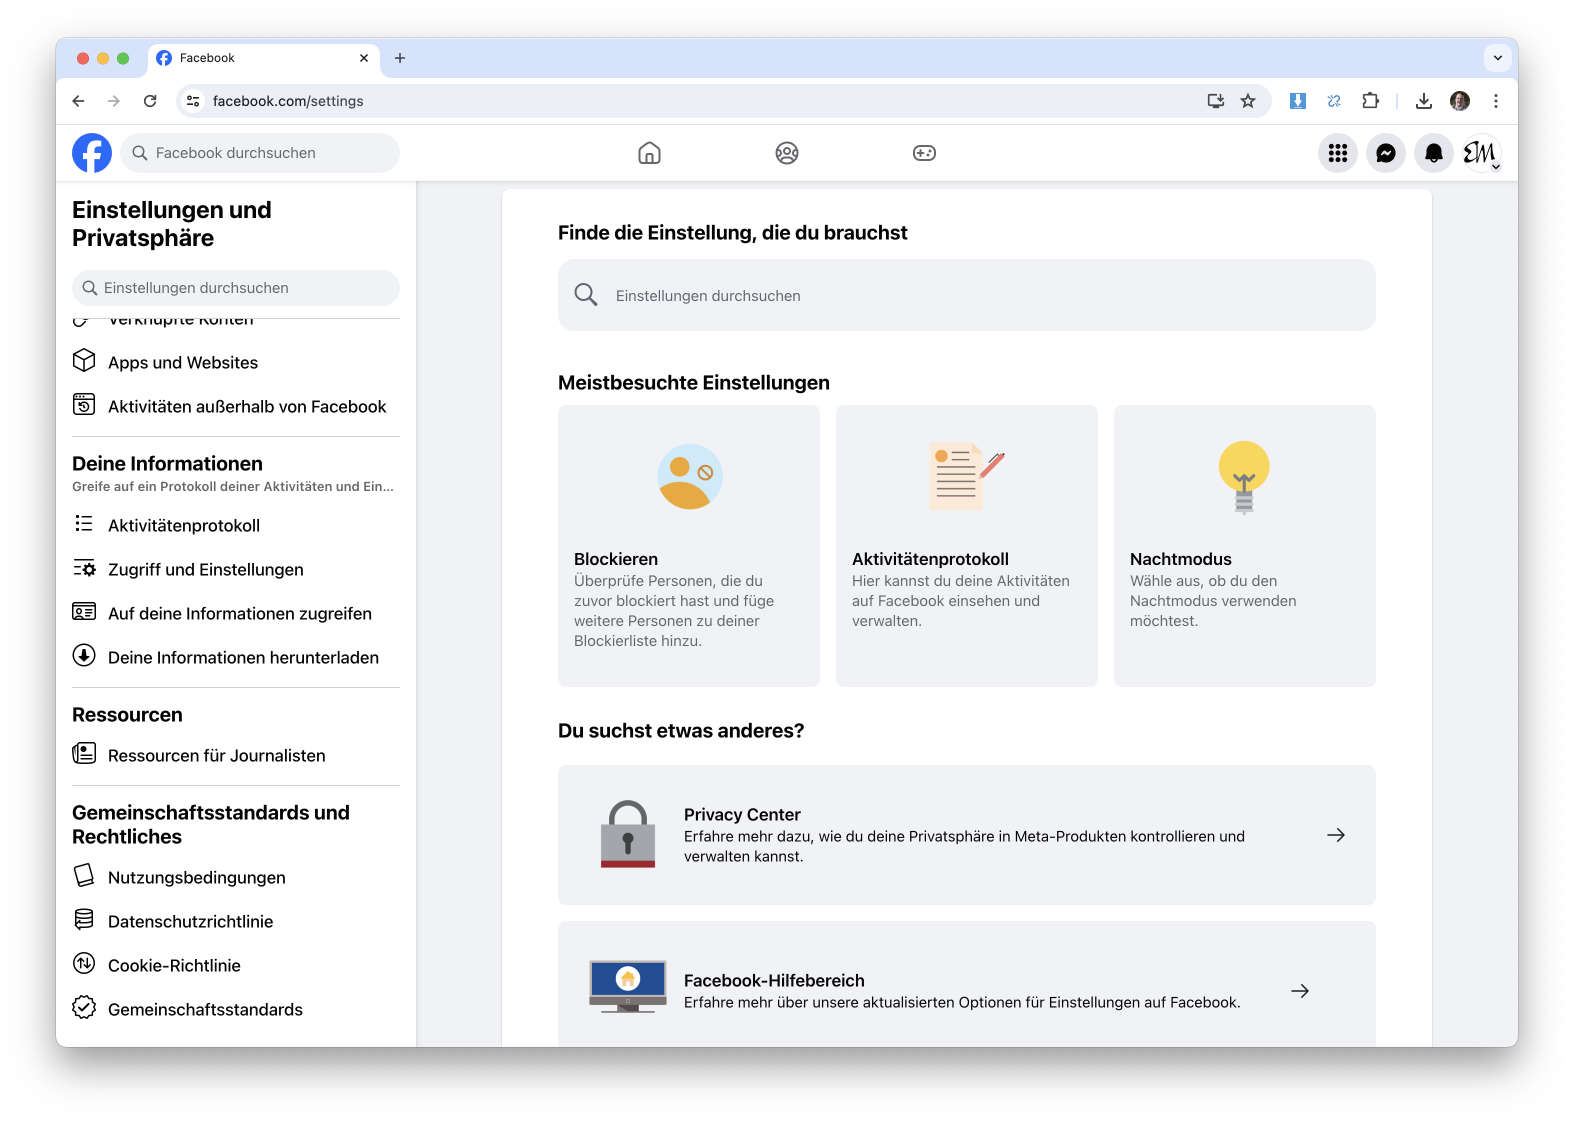The image size is (1574, 1121).
Task: Open the Blockieren settings card
Action: (x=688, y=546)
